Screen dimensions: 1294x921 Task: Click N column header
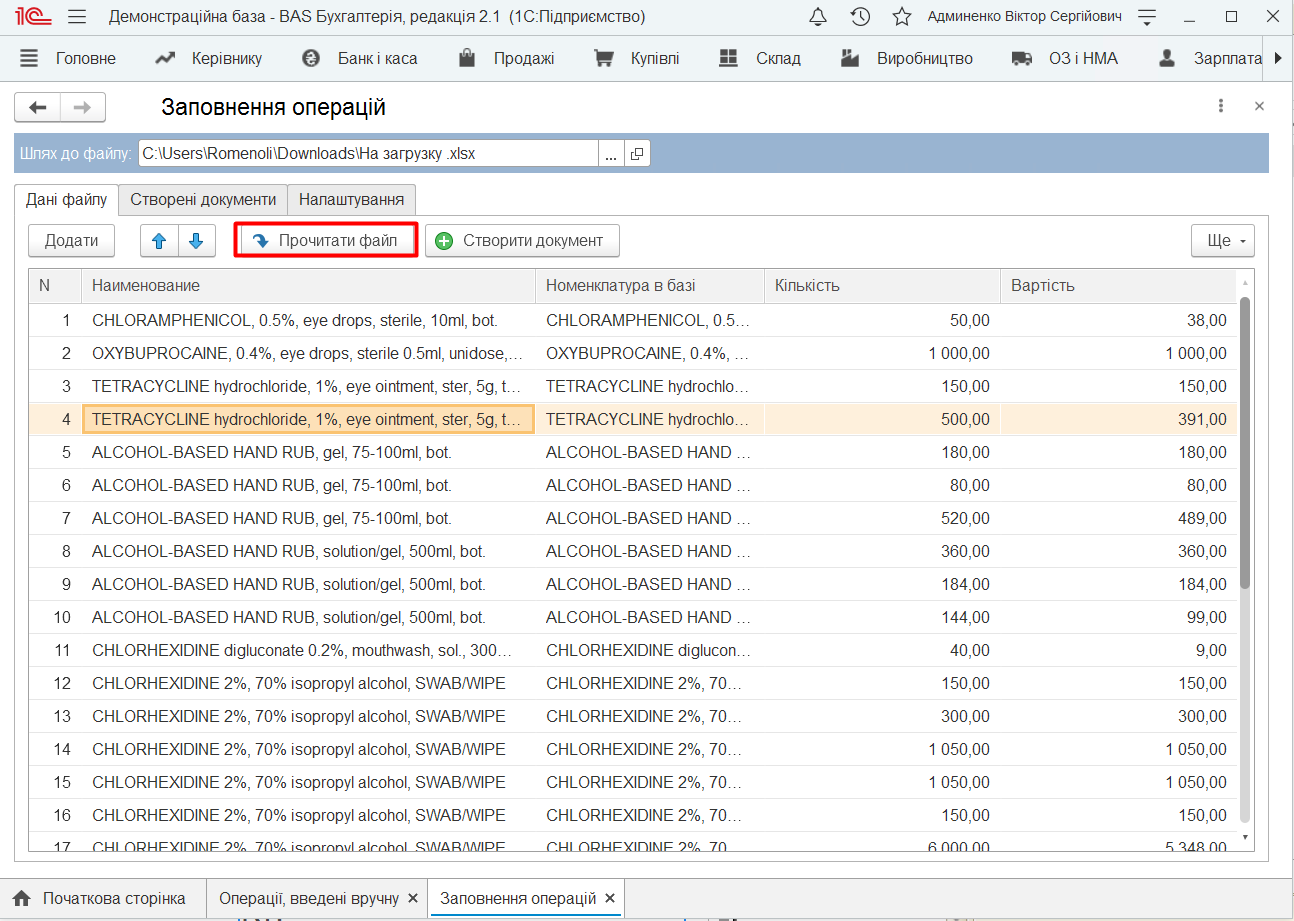click(x=55, y=286)
